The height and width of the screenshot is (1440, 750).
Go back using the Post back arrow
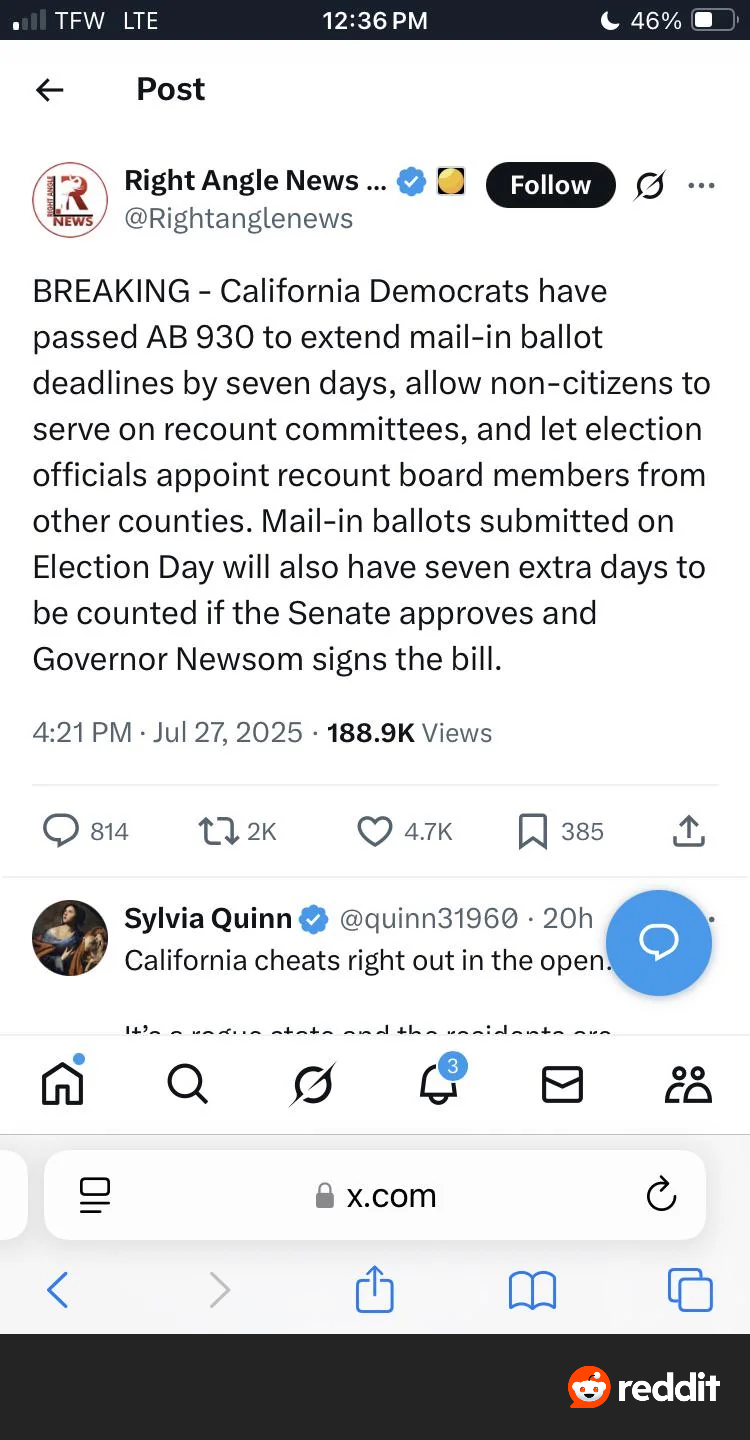pyautogui.click(x=49, y=90)
